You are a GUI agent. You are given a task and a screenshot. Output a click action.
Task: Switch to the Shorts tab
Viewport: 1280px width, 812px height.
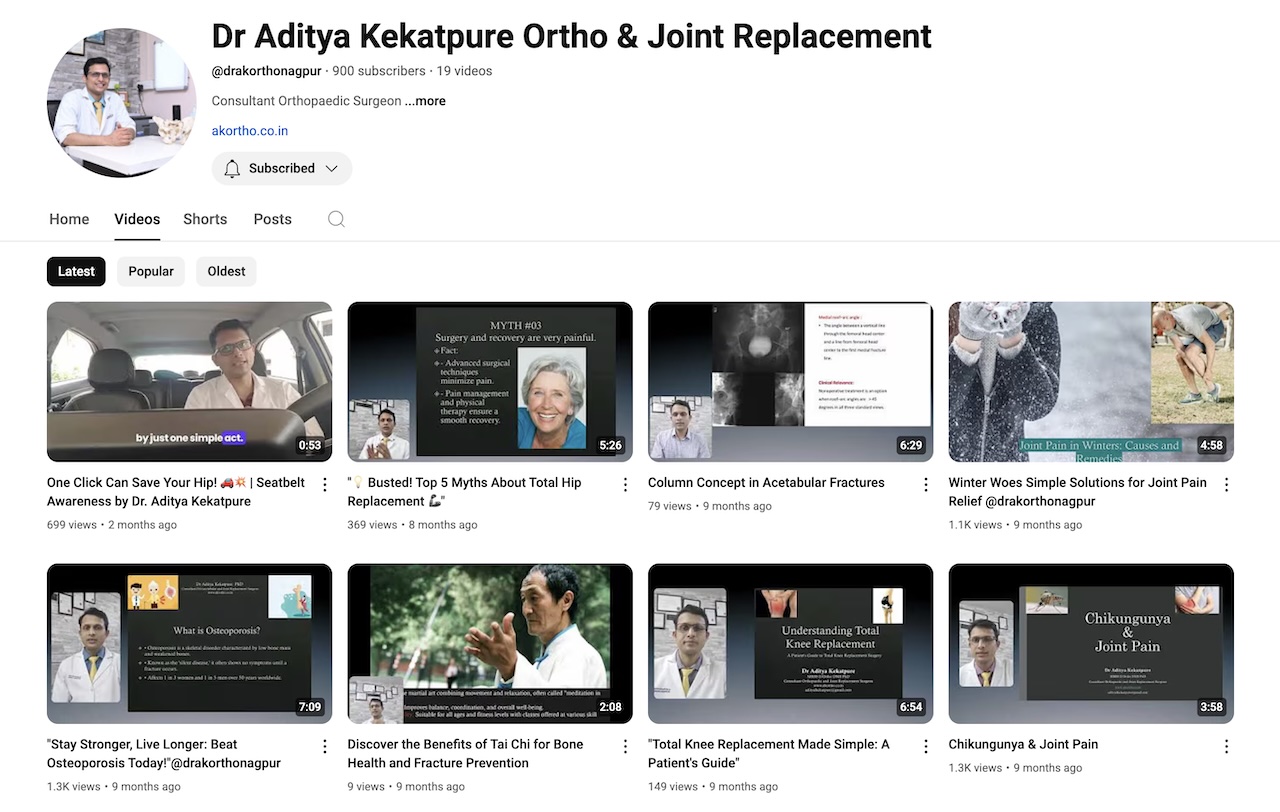point(205,219)
